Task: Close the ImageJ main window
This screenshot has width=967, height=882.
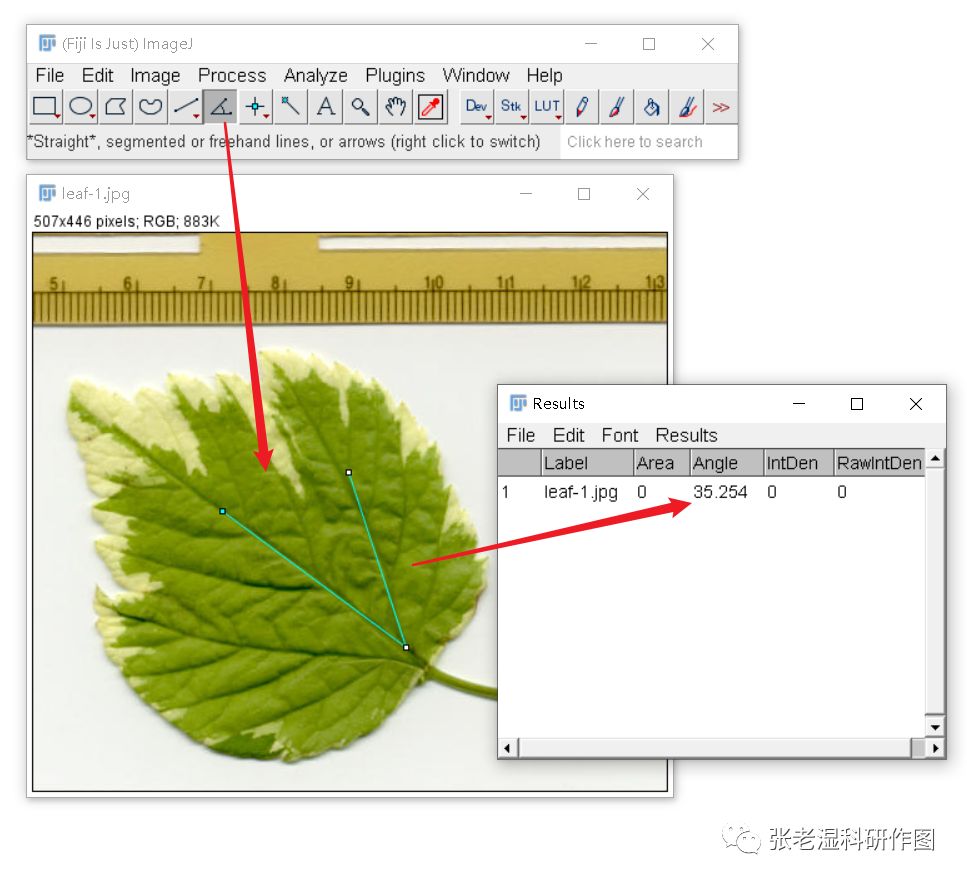Action: coord(707,44)
